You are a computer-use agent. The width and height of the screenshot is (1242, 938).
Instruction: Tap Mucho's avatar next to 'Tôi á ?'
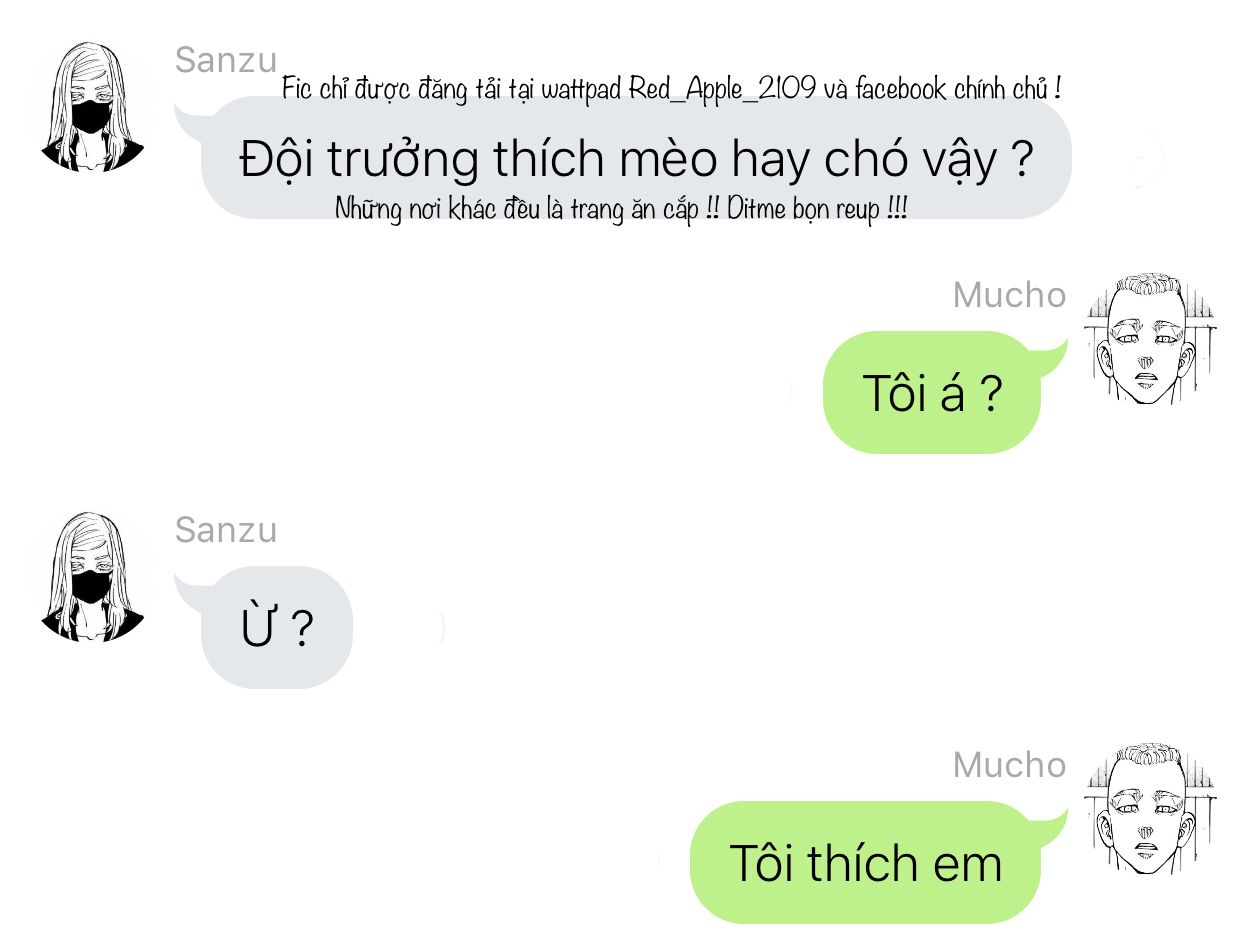(1150, 339)
